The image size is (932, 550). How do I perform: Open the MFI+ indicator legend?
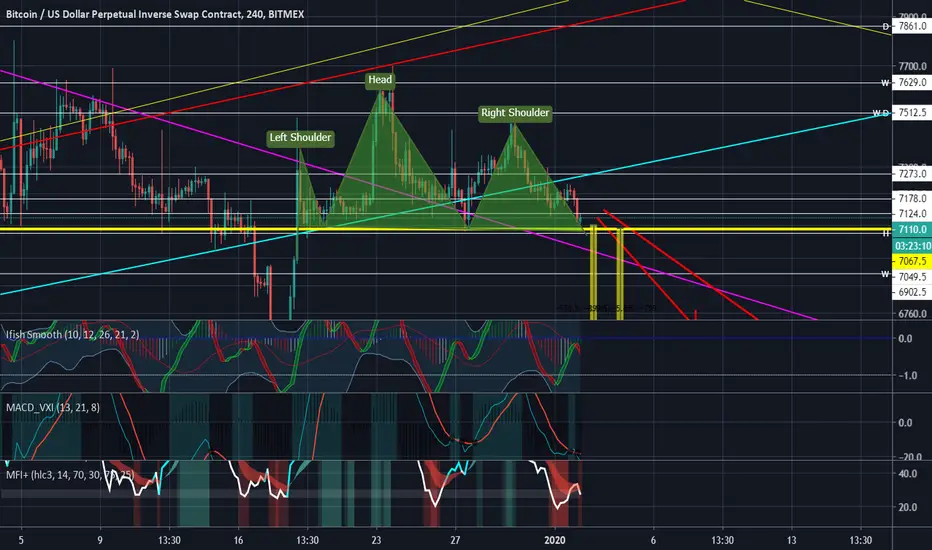[x=70, y=474]
